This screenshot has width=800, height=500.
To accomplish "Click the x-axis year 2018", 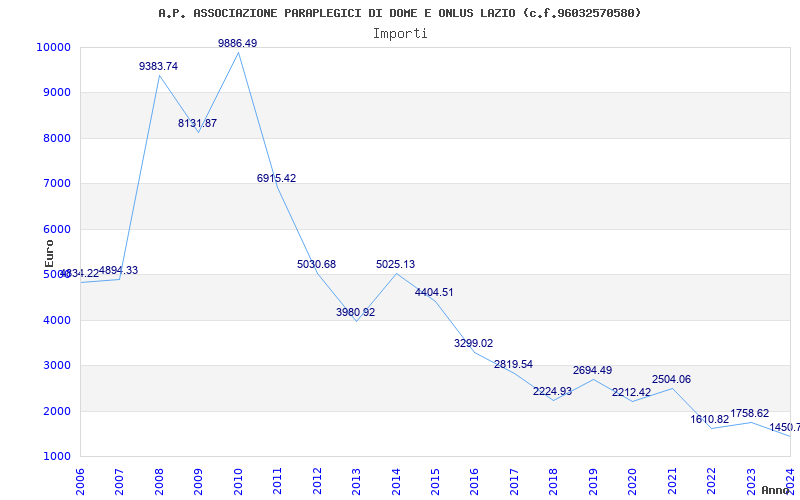I will click(x=554, y=481).
